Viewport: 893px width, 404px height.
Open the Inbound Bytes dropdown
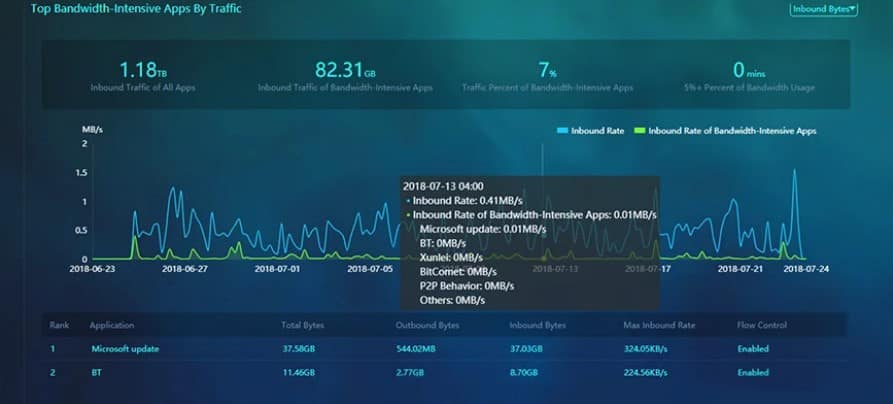point(823,9)
